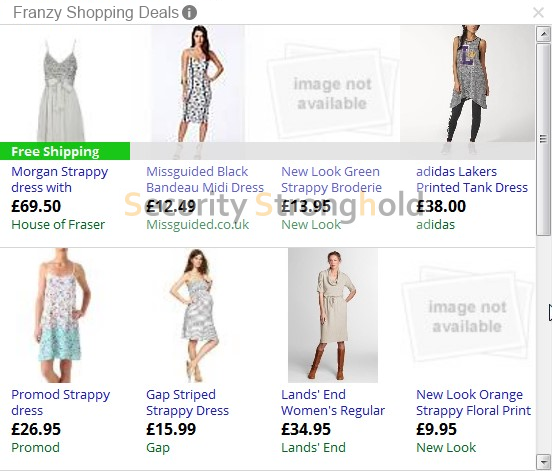The image size is (552, 471).
Task: Open Lands' End Women's Regular link
Action: click(x=333, y=402)
